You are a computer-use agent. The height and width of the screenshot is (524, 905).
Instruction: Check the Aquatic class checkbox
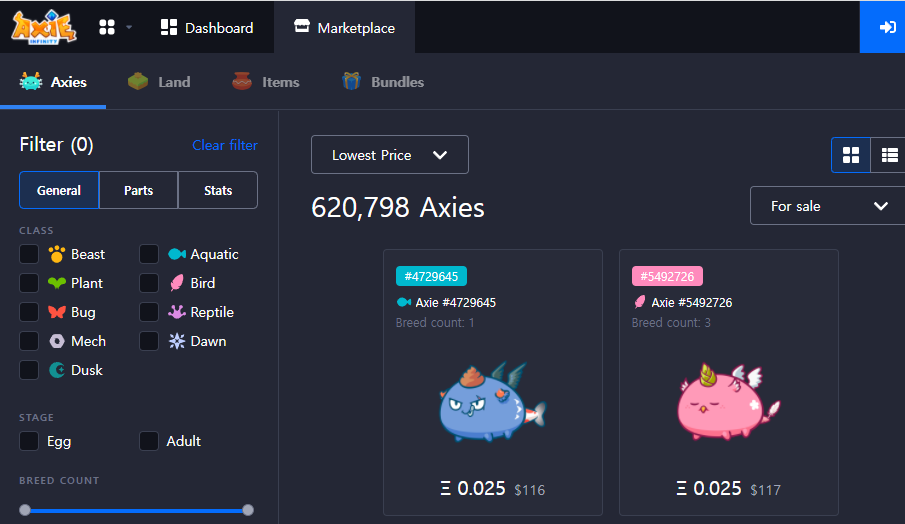tap(149, 254)
